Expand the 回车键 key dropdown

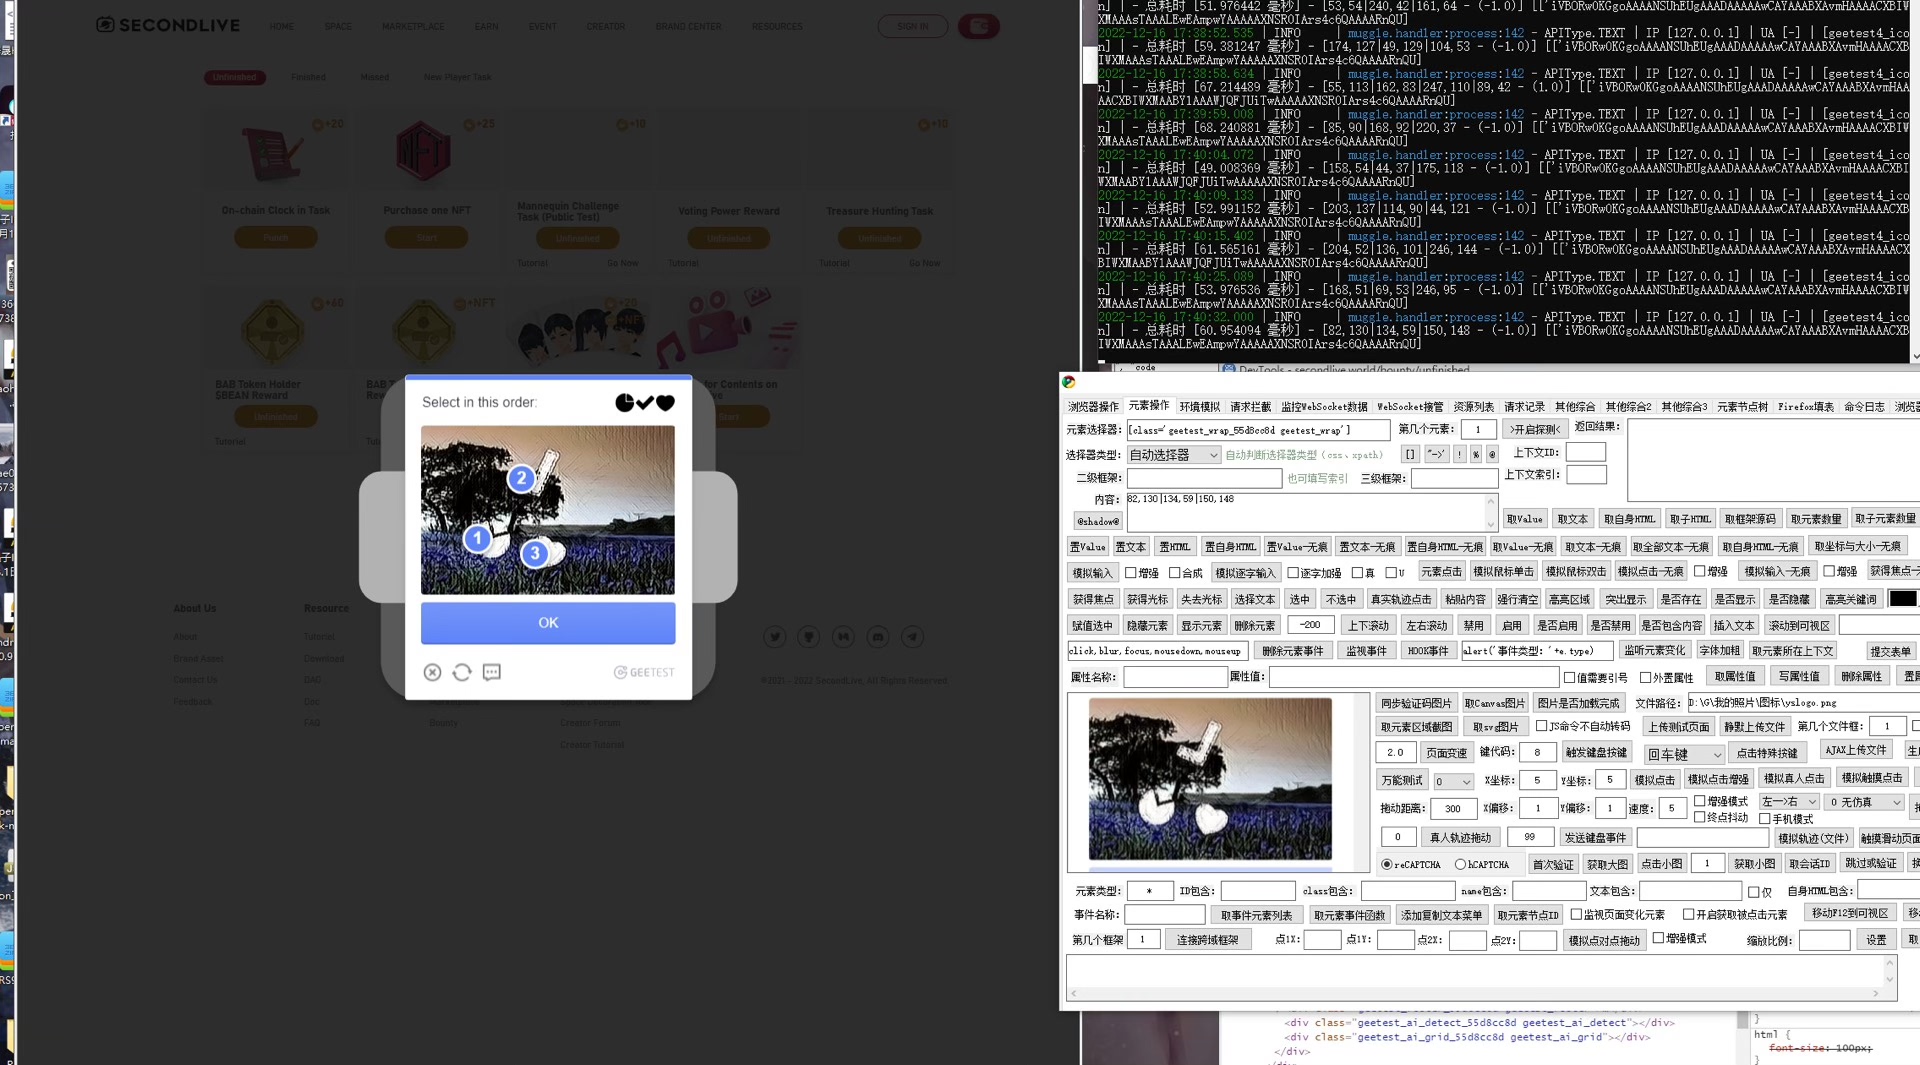(x=1684, y=754)
